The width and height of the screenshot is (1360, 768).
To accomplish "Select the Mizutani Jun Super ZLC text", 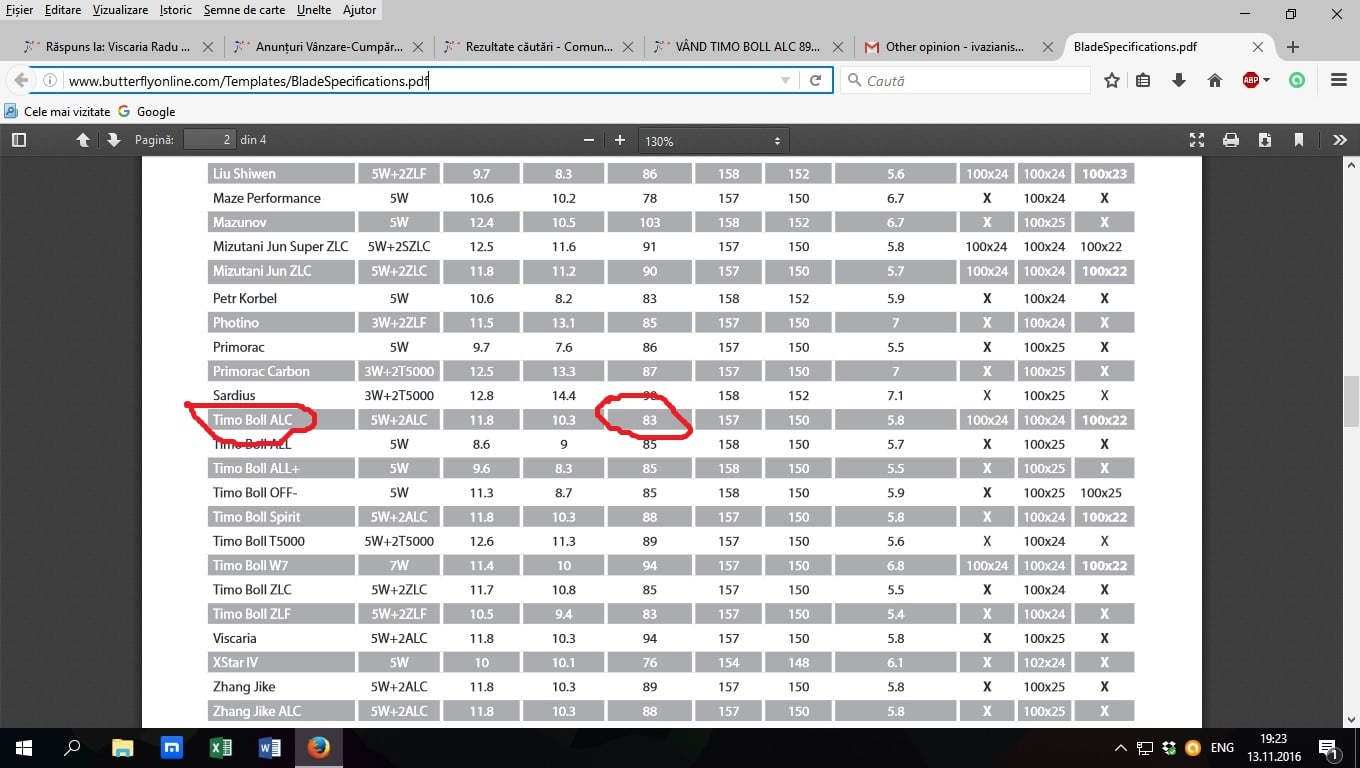I will point(280,246).
